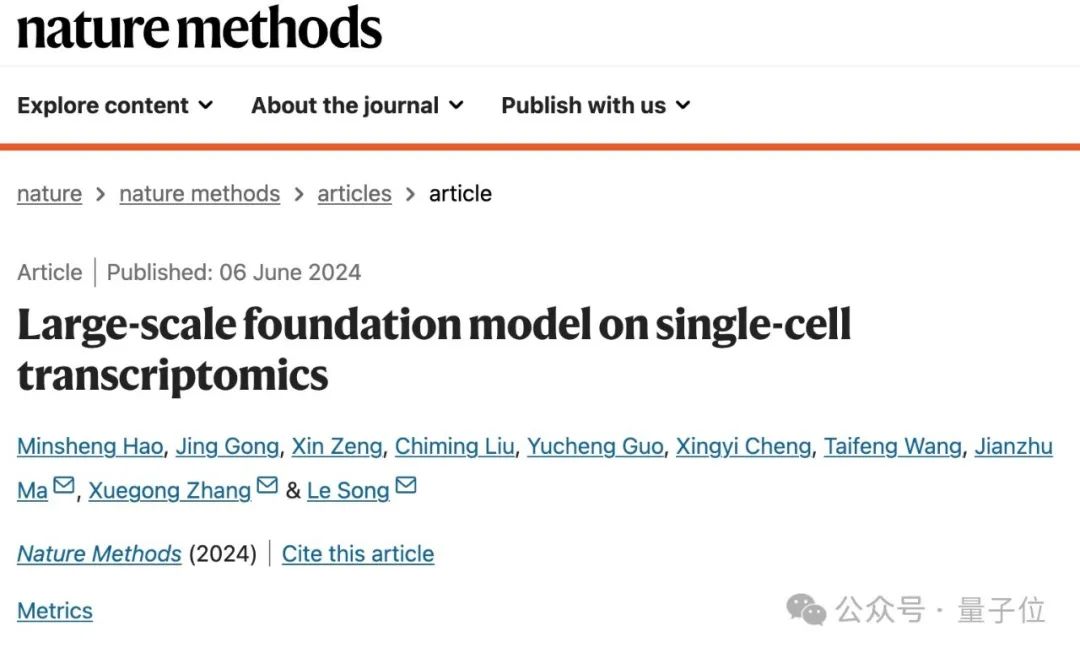This screenshot has height=653, width=1080.
Task: Select author Jing Gong's name link
Action: coord(227,446)
